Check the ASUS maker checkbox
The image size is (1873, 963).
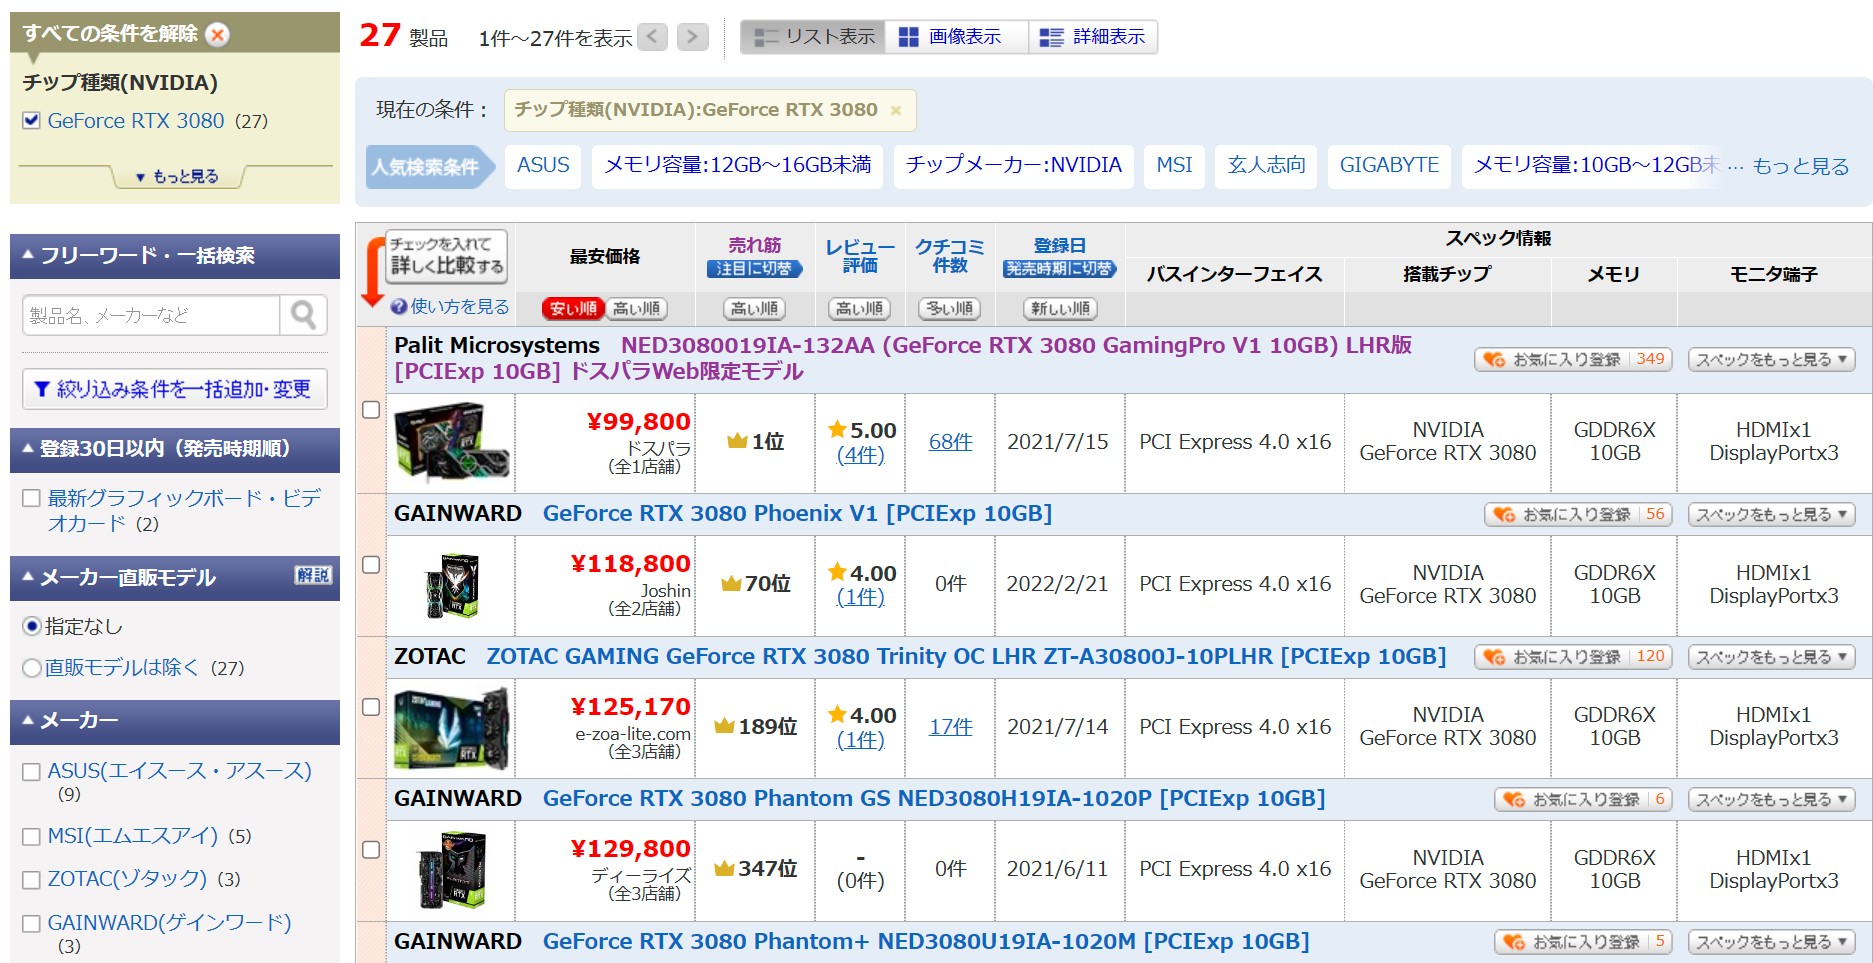[31, 772]
